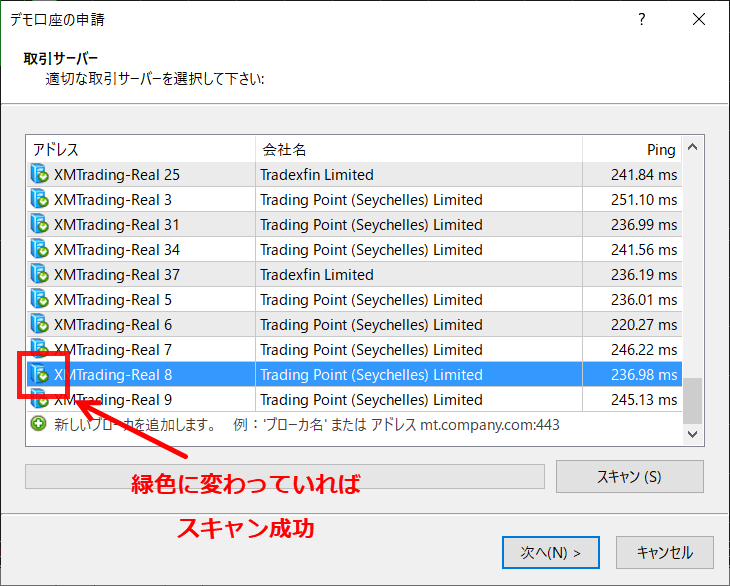
Task: Sort servers by Ping column header
Action: (632, 150)
